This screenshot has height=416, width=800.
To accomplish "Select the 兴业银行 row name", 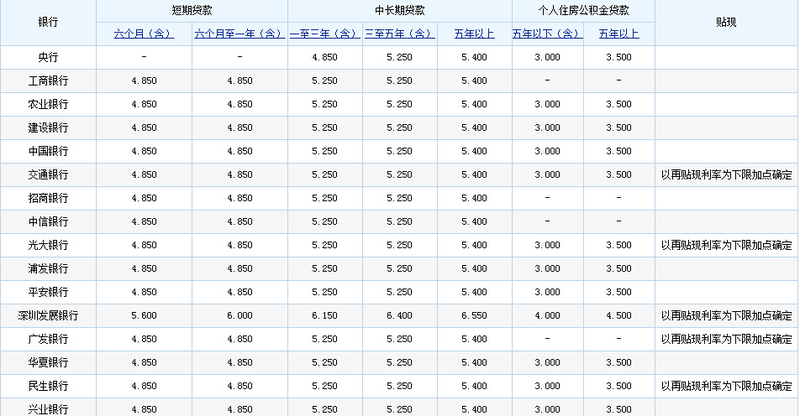I will click(48, 409).
